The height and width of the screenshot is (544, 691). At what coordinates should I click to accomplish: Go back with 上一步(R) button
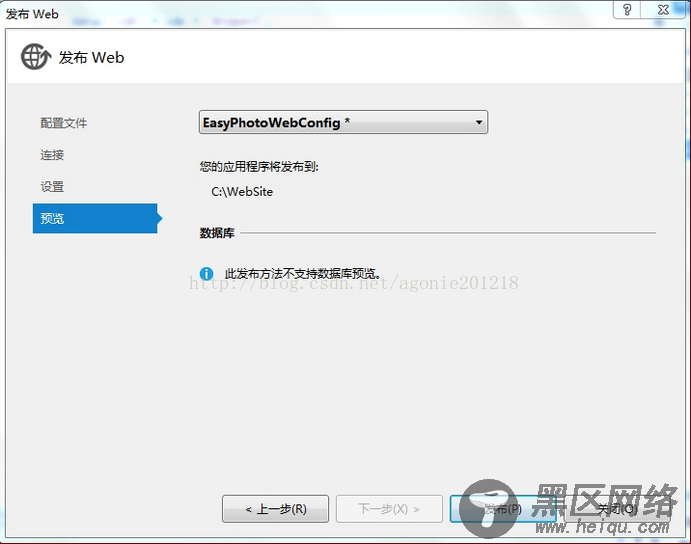point(275,509)
